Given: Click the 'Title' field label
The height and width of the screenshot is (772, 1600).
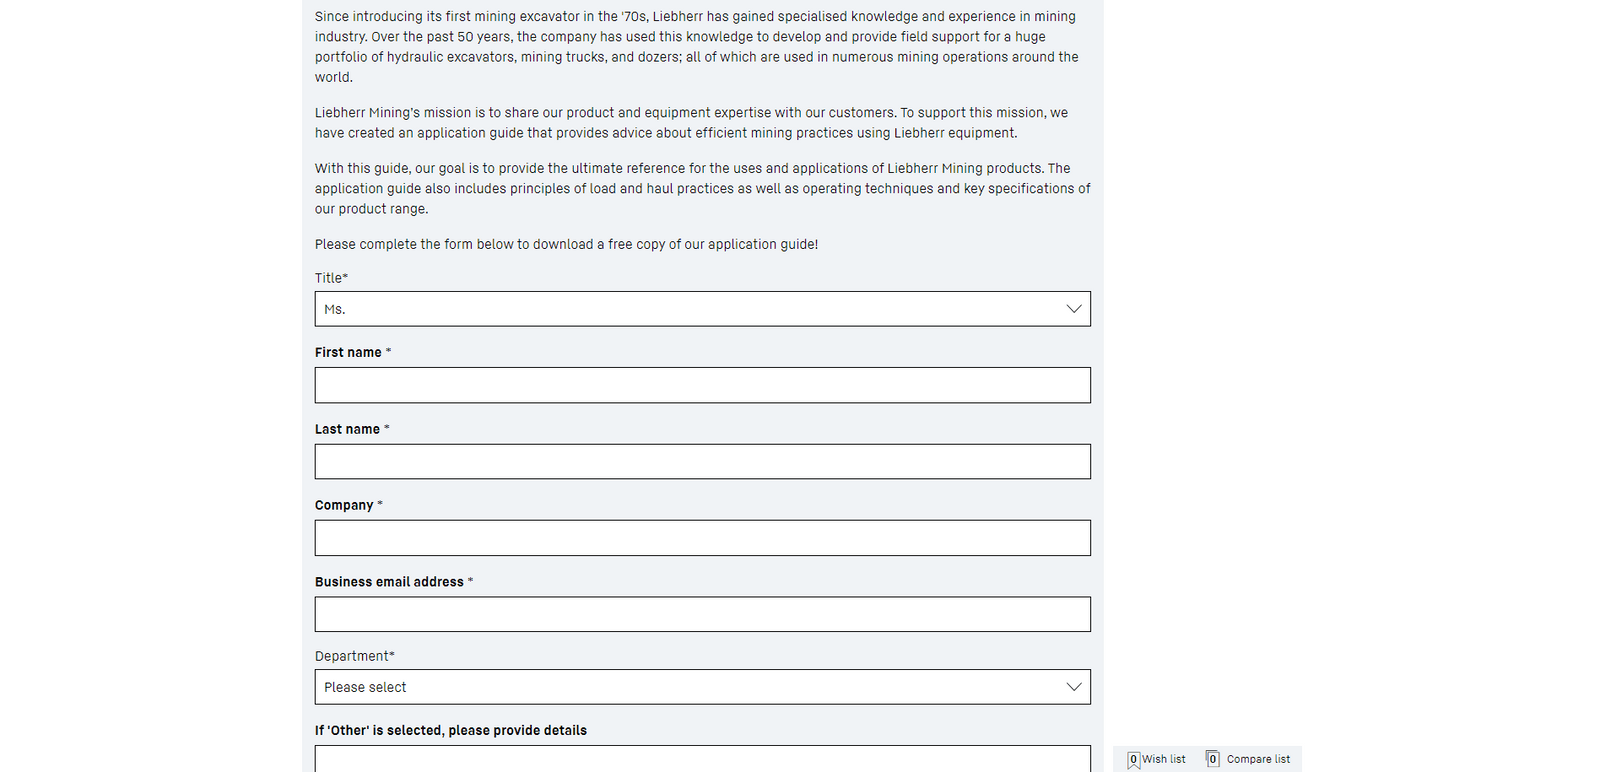Looking at the screenshot, I should point(329,278).
